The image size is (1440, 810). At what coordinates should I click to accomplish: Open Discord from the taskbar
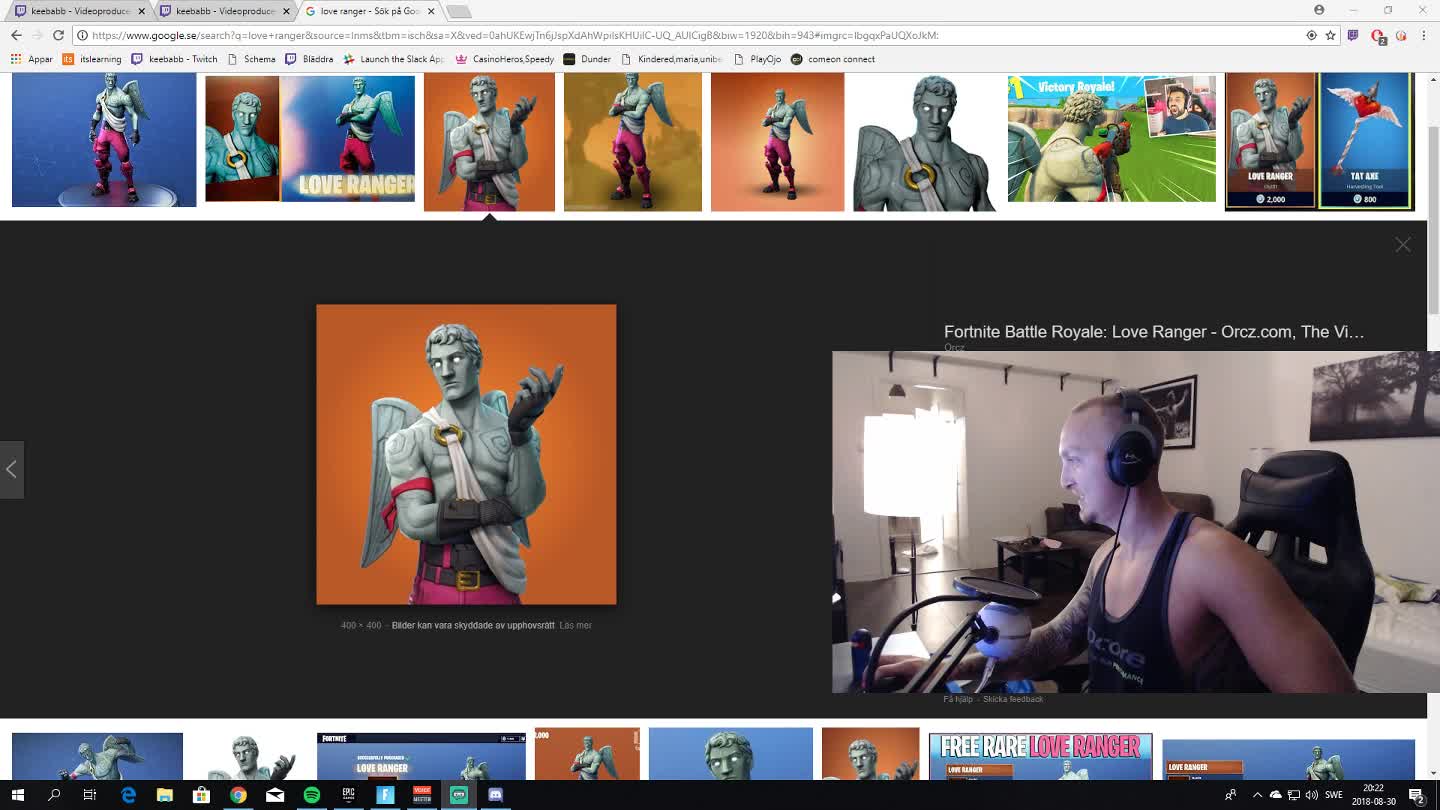tap(495, 795)
